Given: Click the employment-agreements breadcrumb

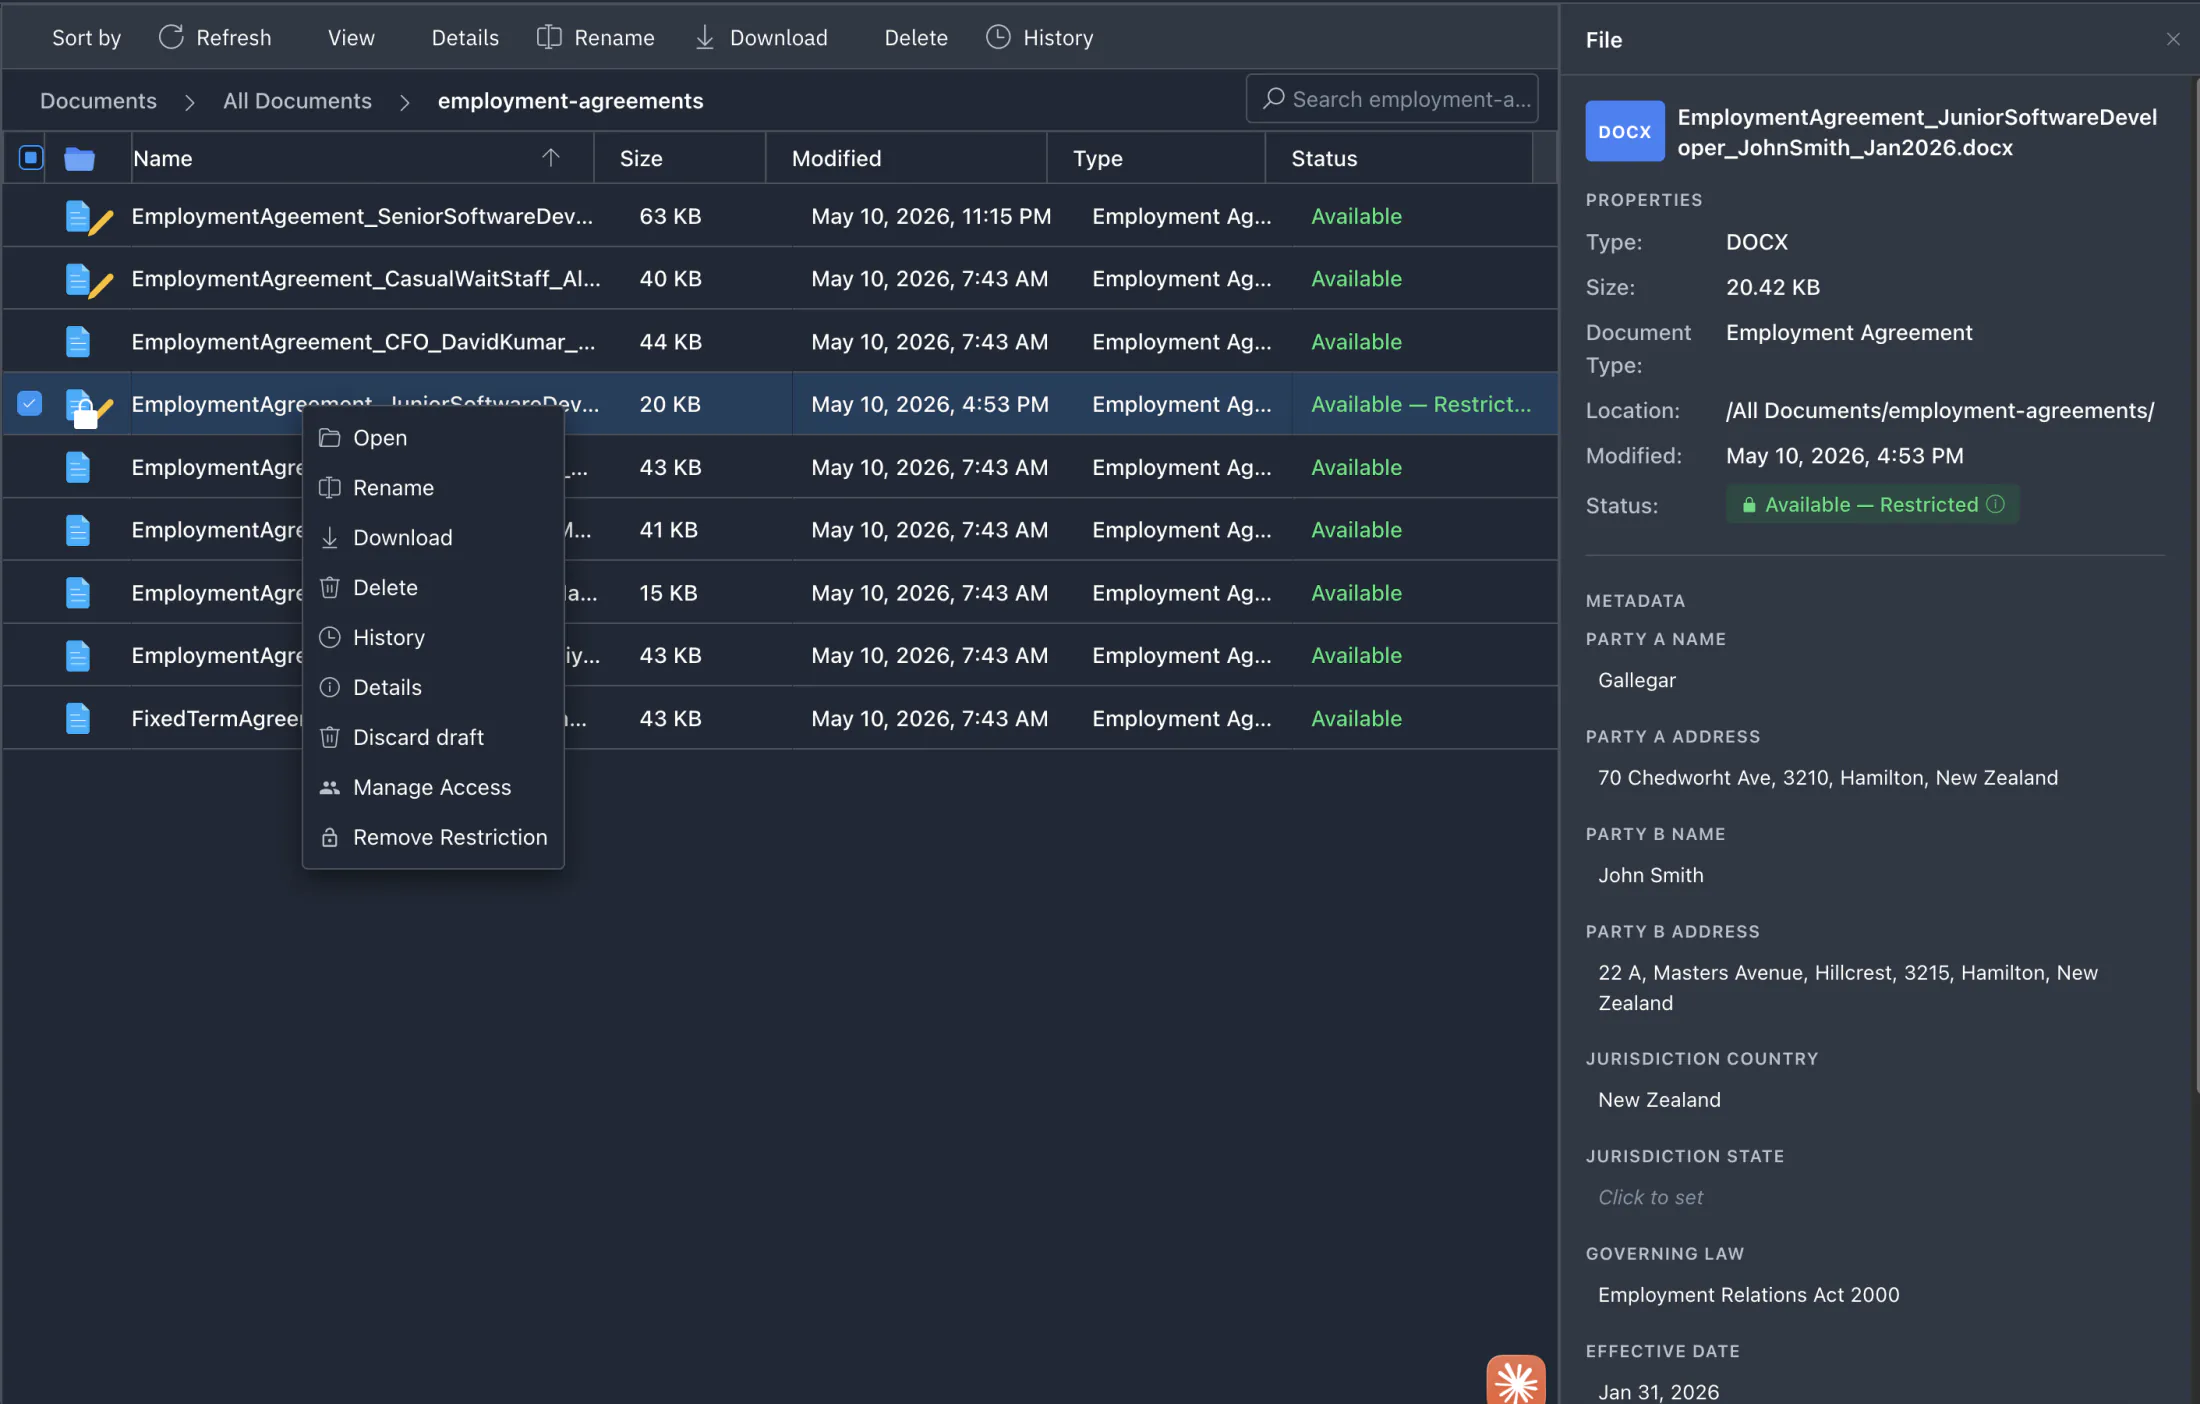Looking at the screenshot, I should 570,100.
